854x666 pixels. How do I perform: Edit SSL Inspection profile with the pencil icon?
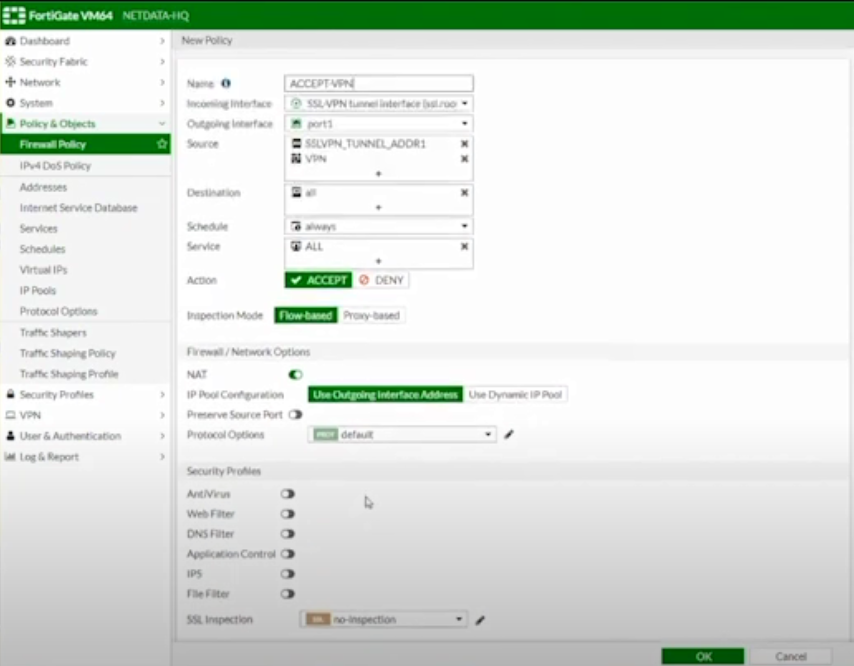[x=480, y=620]
